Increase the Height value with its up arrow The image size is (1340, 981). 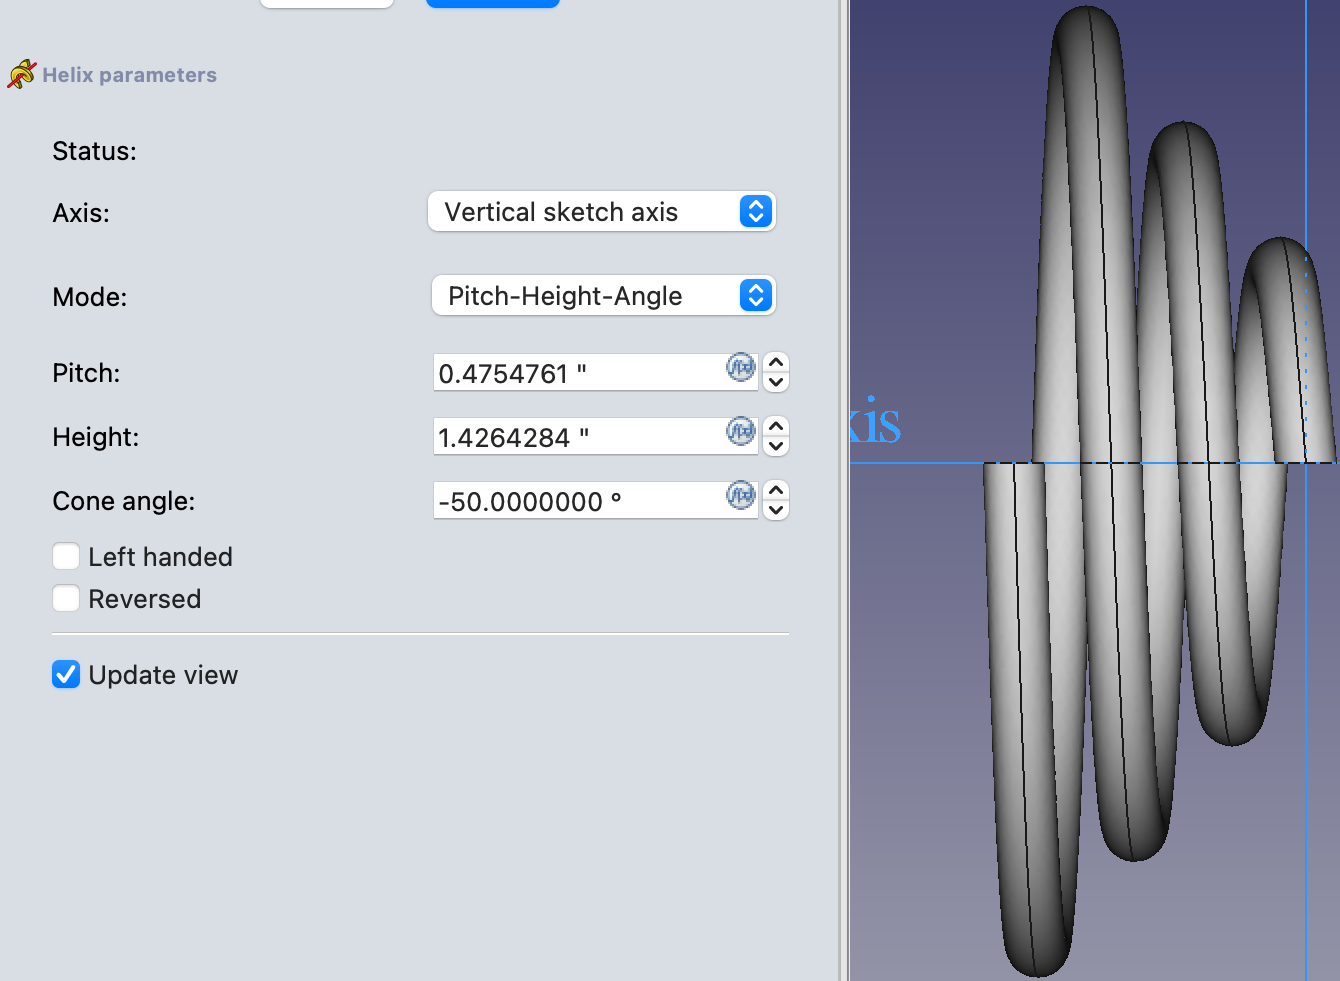click(x=776, y=425)
